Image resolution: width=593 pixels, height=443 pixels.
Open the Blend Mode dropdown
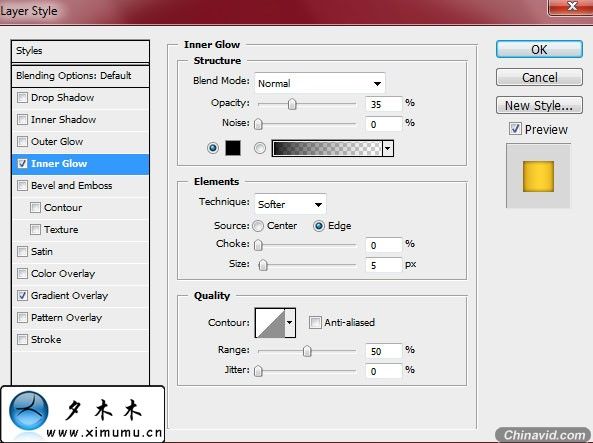[320, 83]
